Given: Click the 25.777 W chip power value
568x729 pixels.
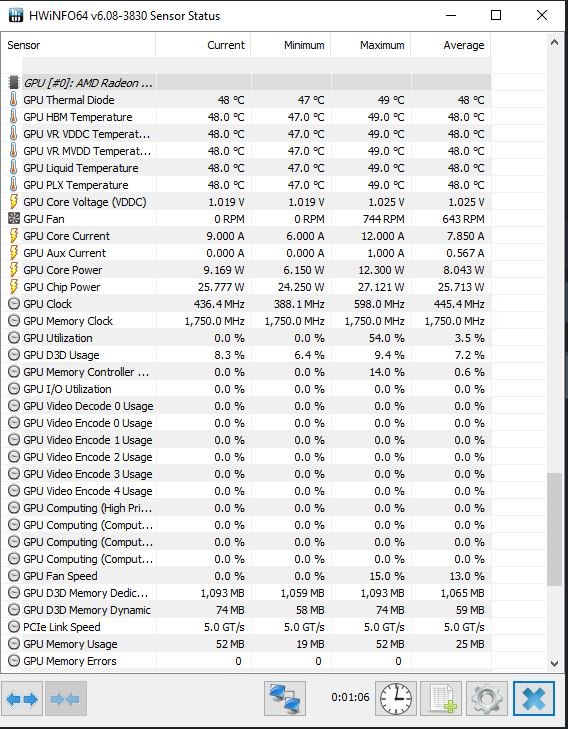Looking at the screenshot, I should click(221, 287).
